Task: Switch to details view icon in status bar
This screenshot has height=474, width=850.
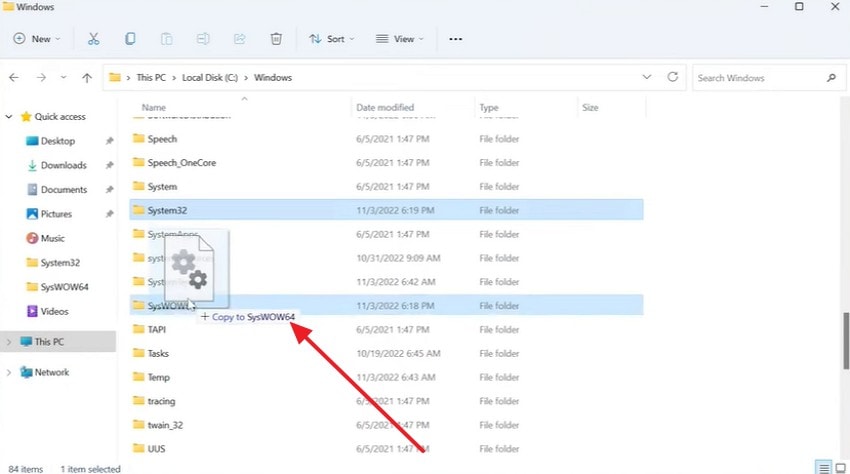Action: click(x=824, y=468)
